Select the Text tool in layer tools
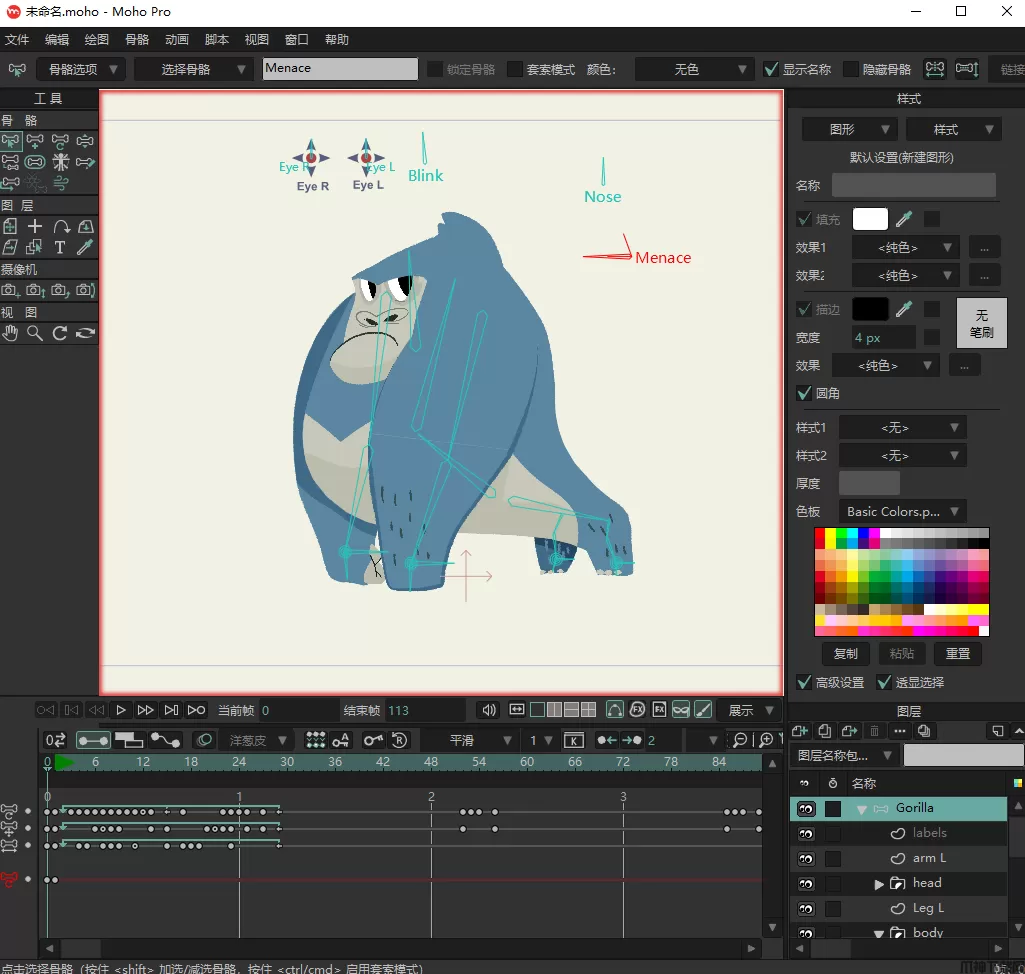The height and width of the screenshot is (974, 1025). coord(60,247)
